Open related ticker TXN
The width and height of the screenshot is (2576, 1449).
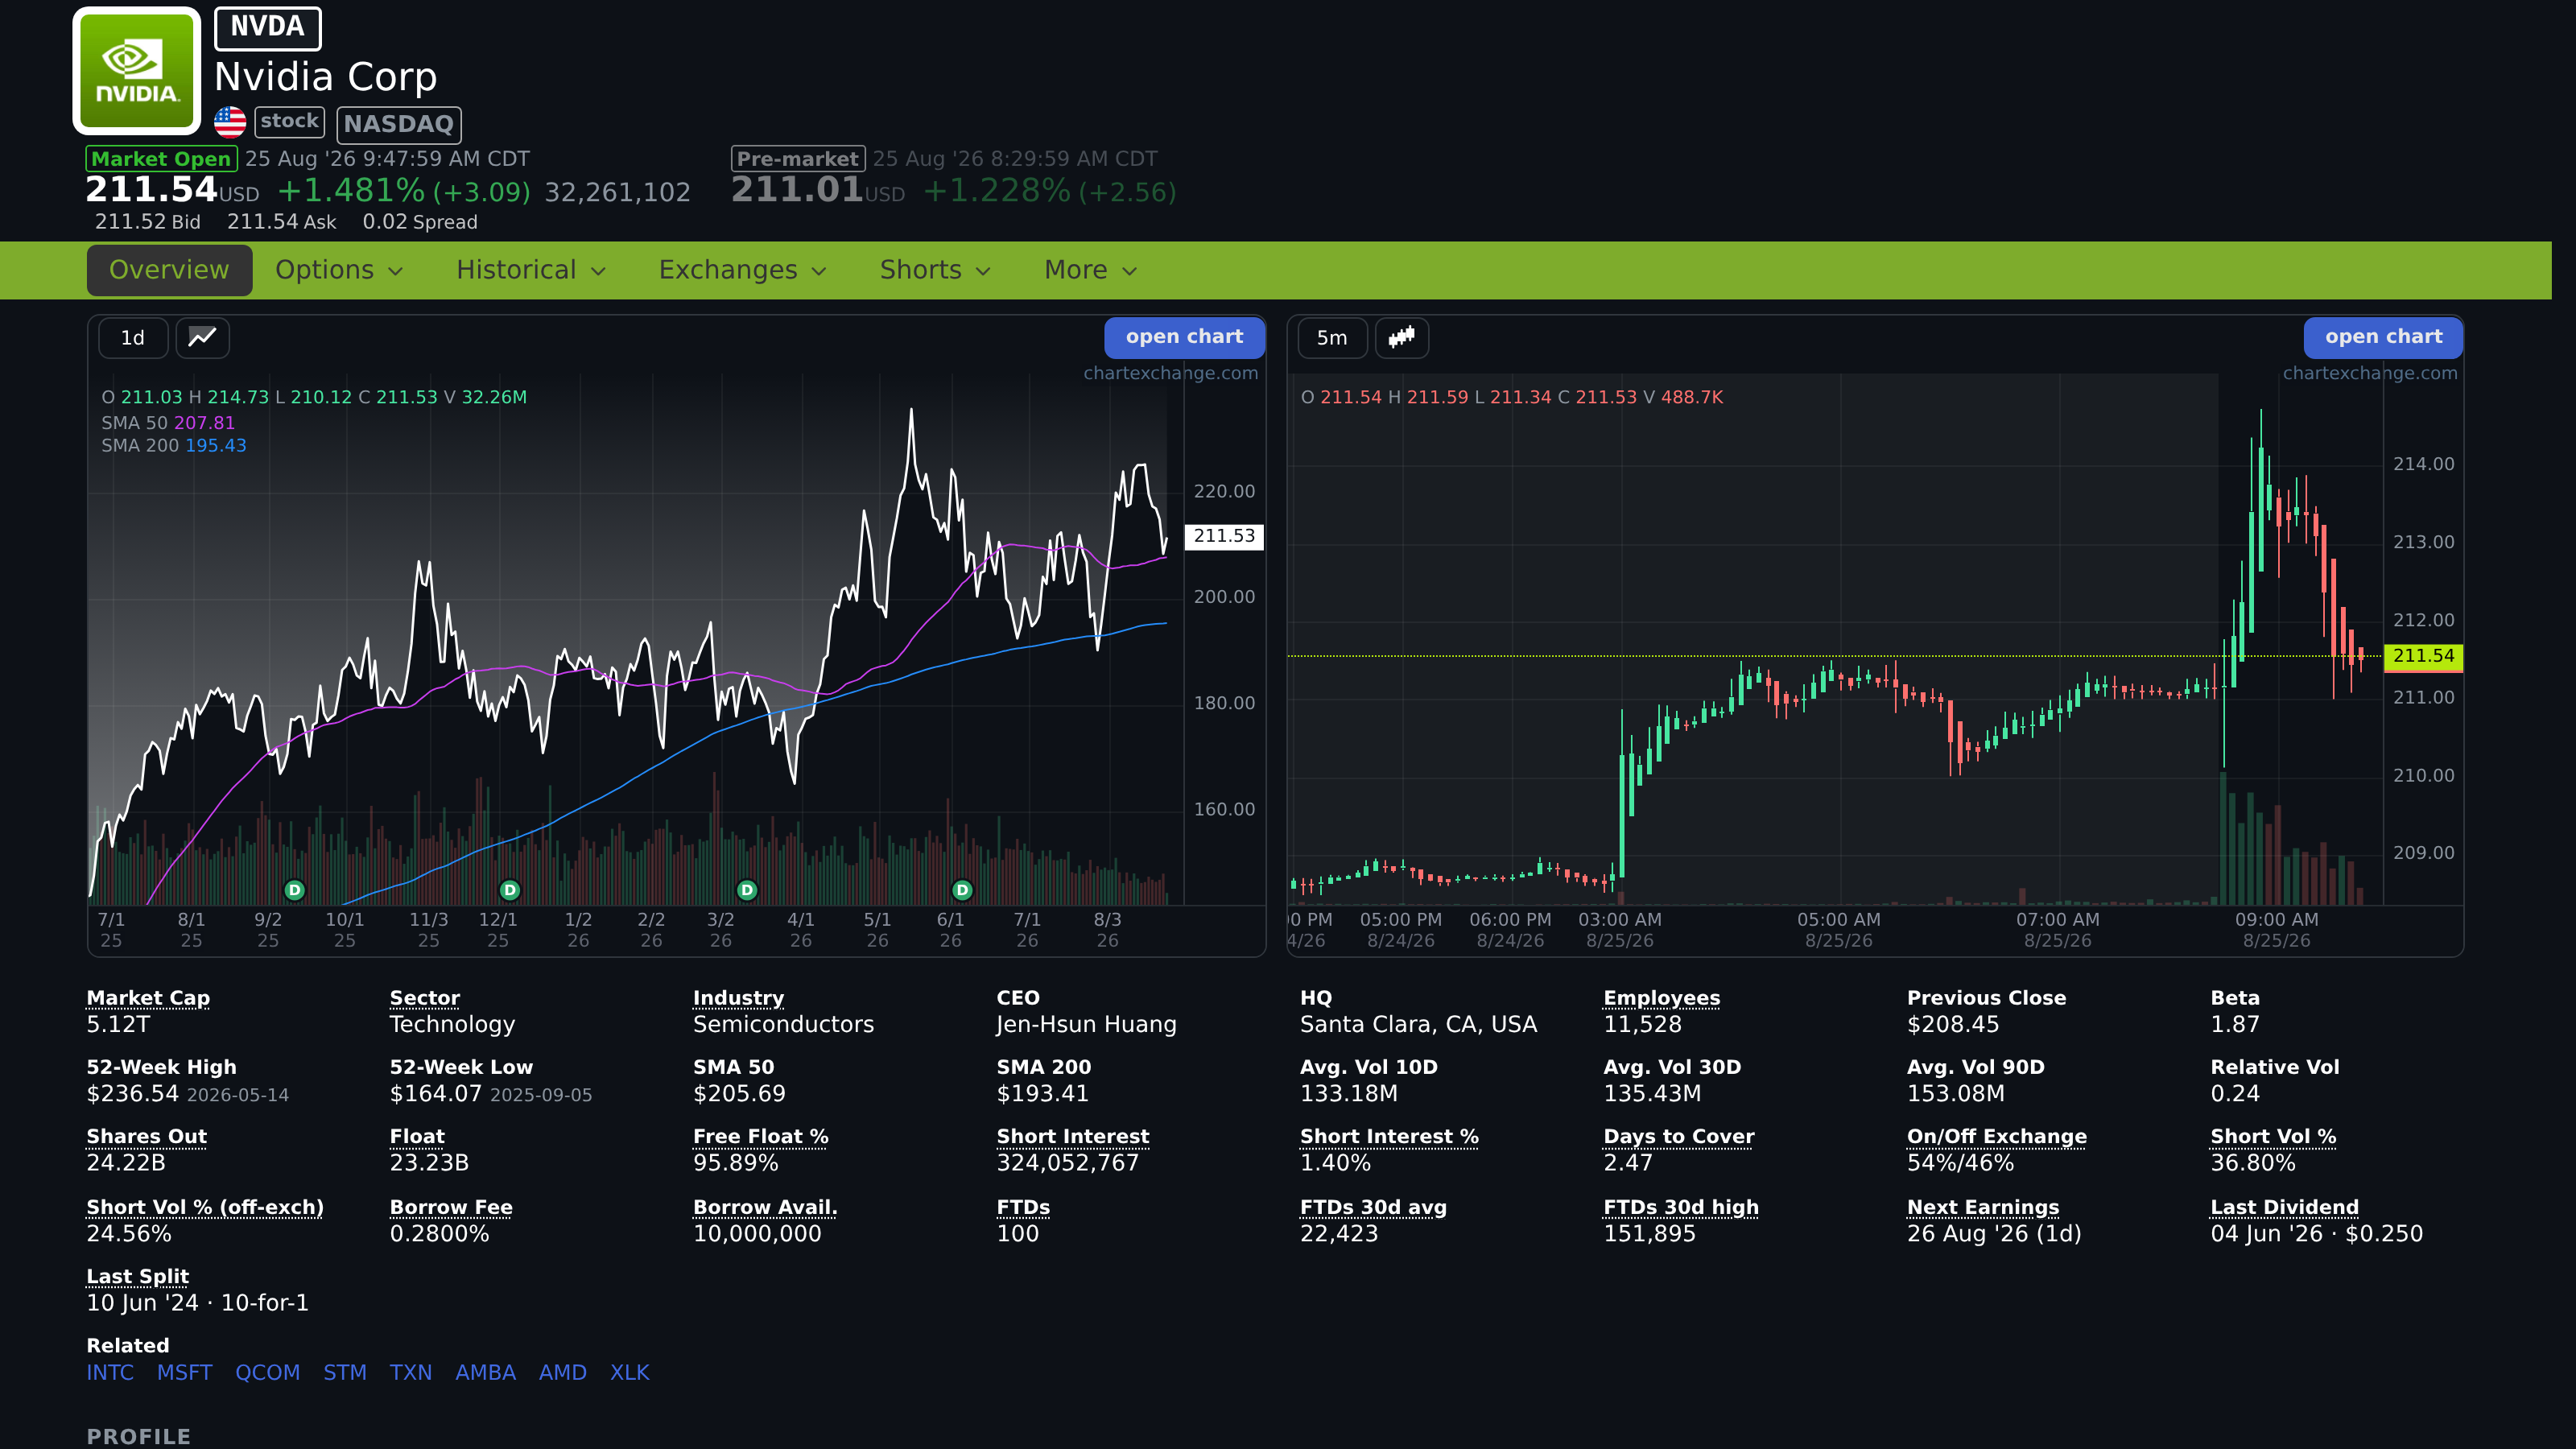(x=411, y=1372)
